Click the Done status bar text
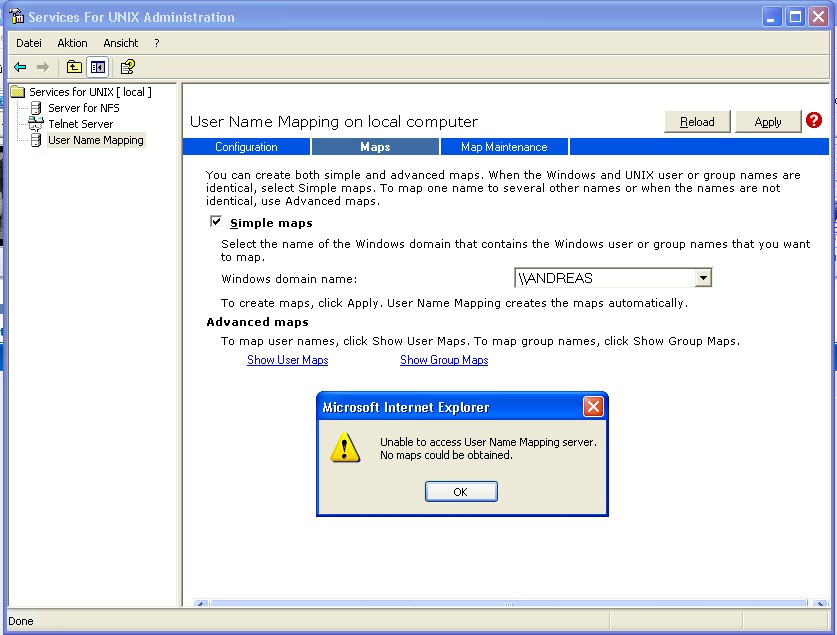The width and height of the screenshot is (837, 635). point(21,621)
